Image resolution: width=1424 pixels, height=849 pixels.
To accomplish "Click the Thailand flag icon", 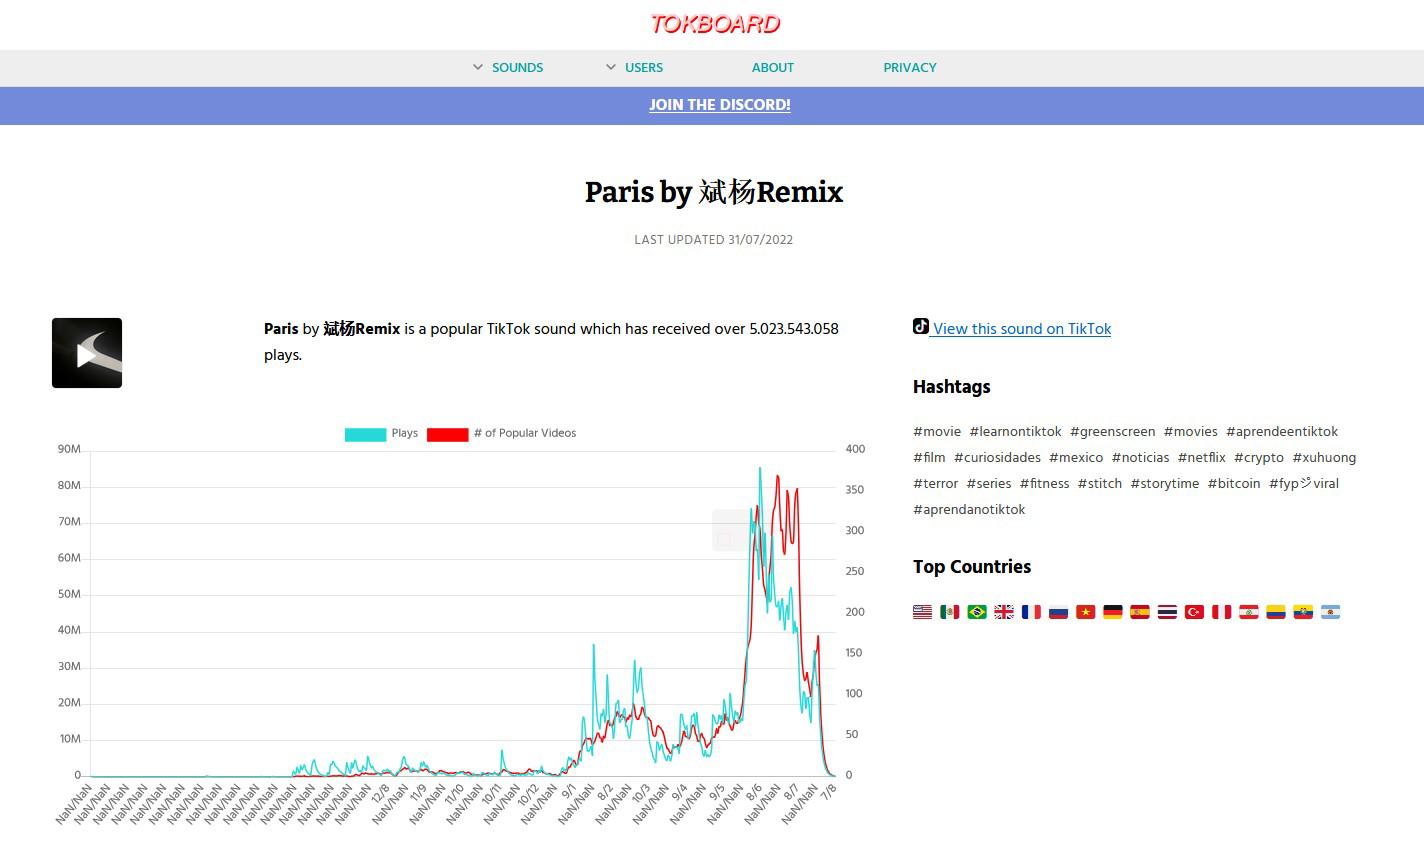I will point(1166,612).
